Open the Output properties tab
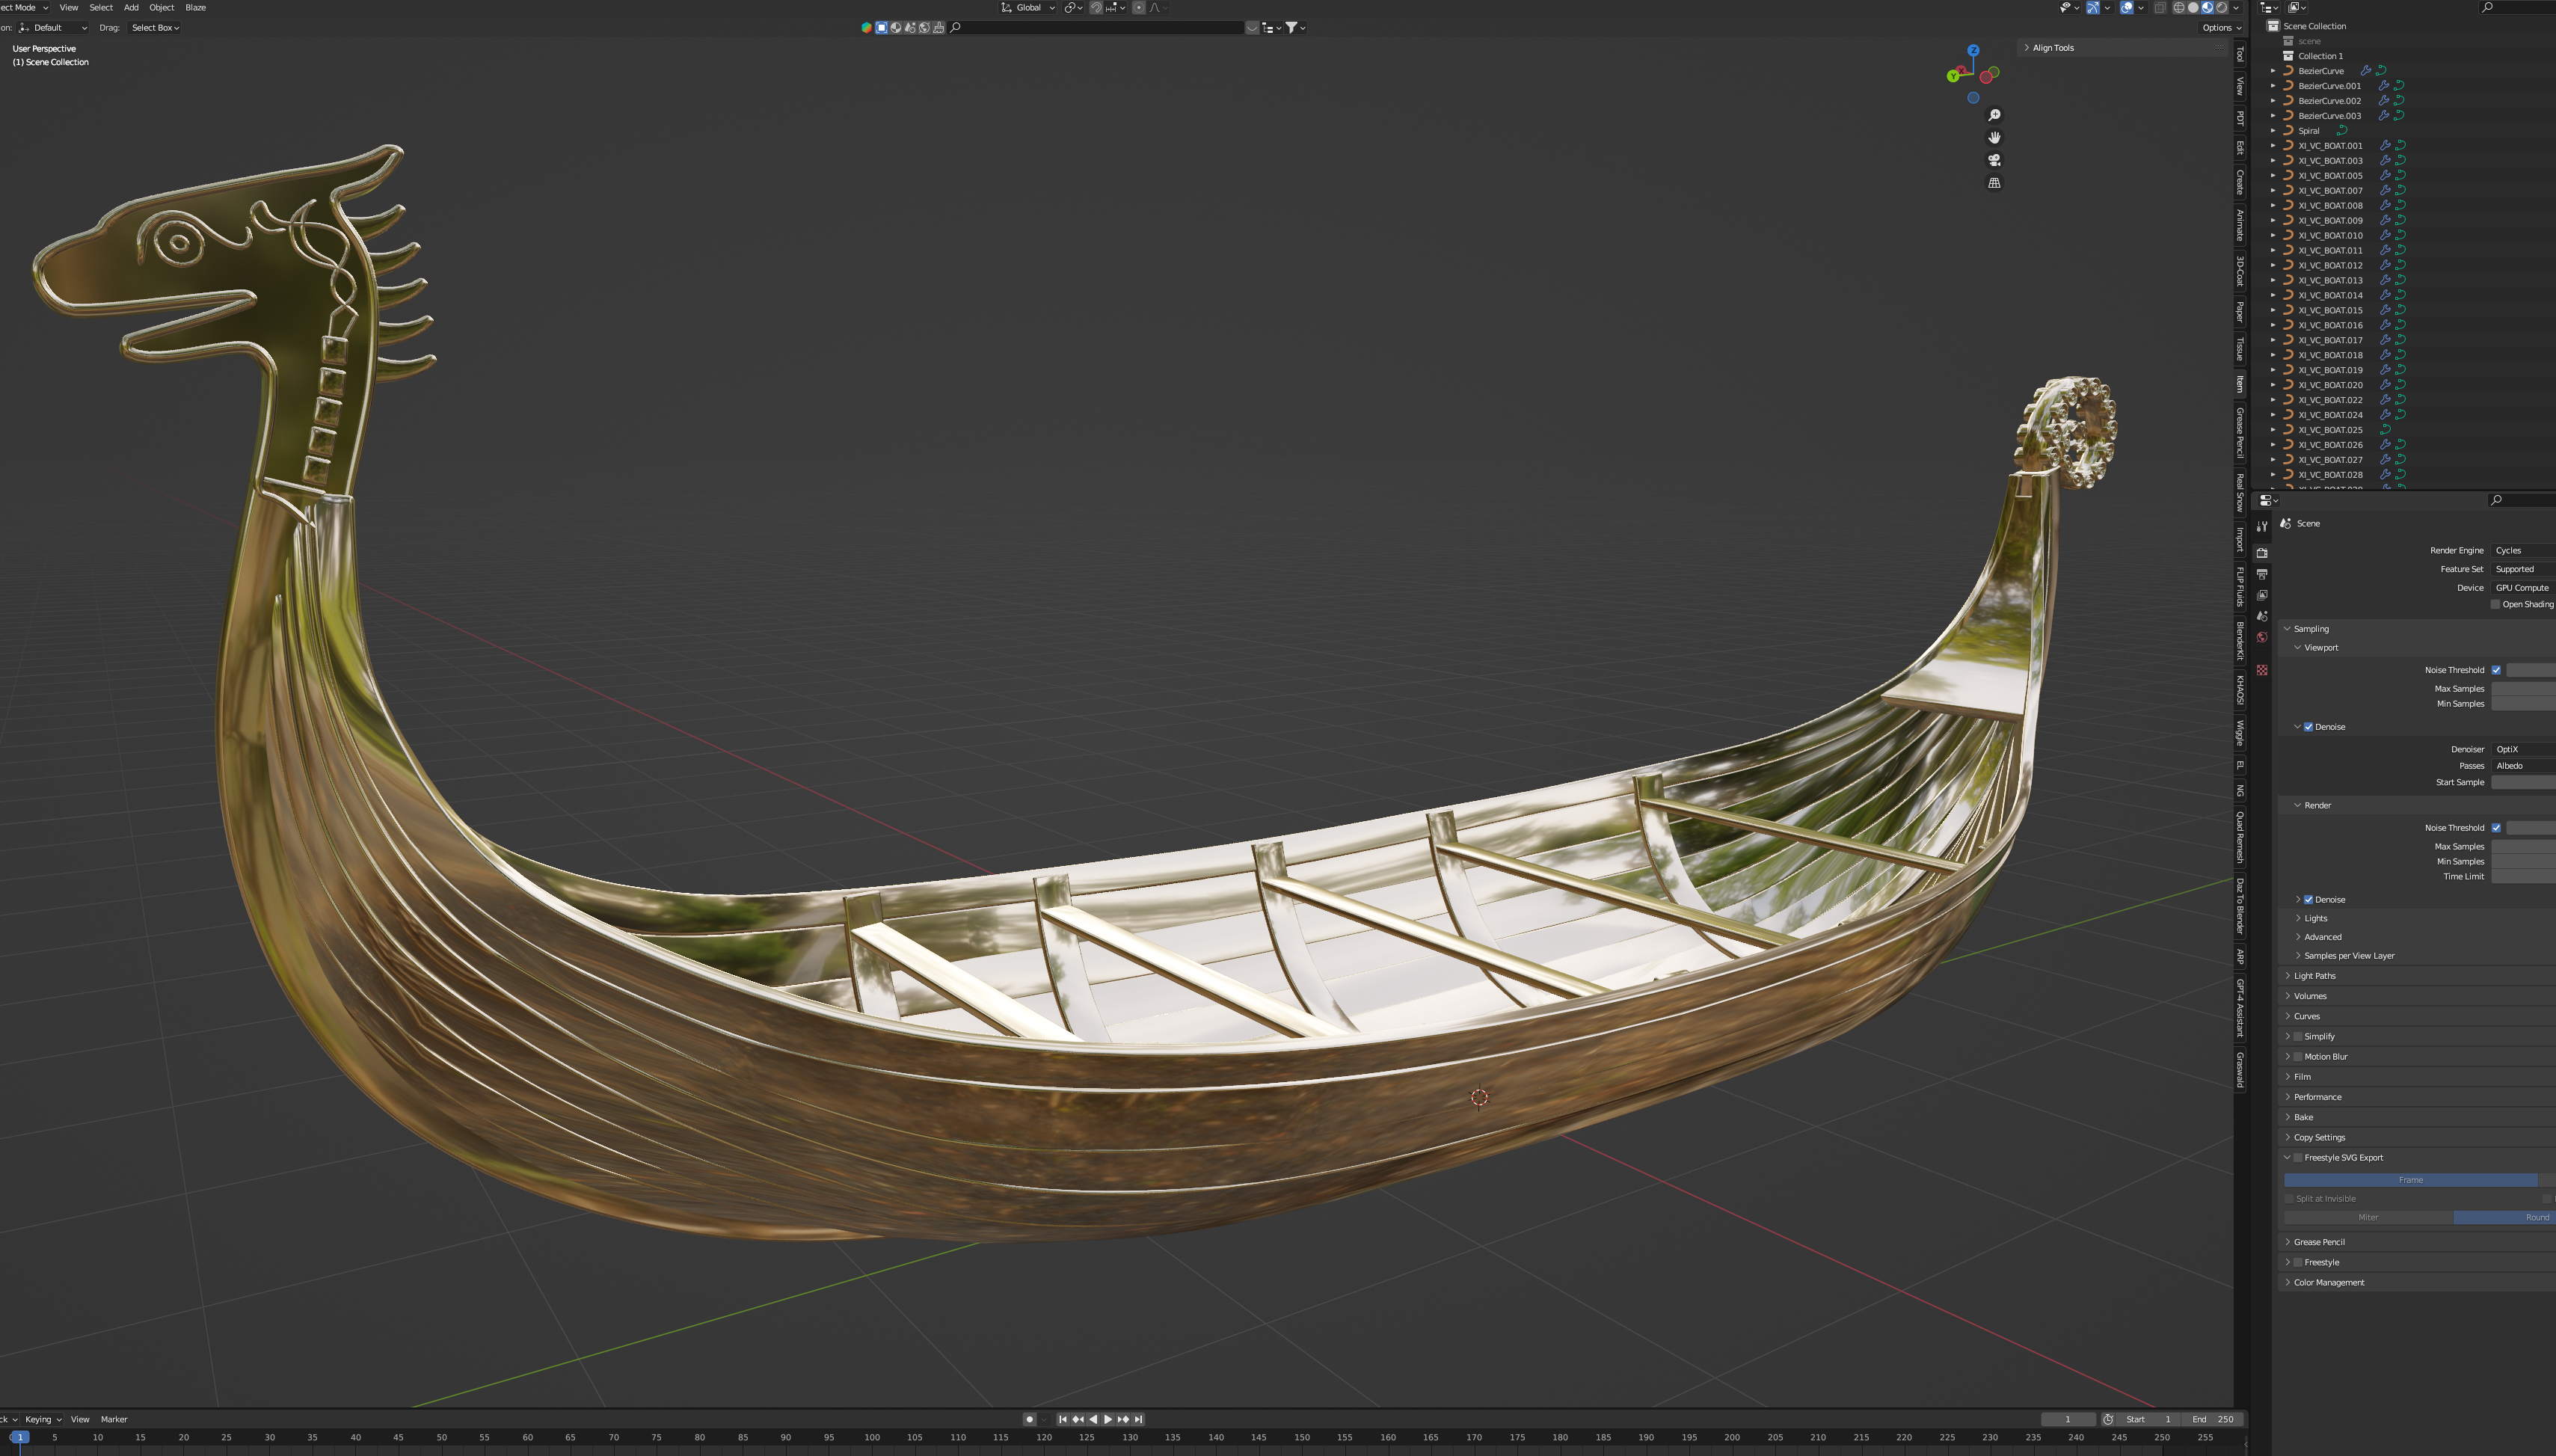The image size is (2556, 1456). [x=2262, y=574]
